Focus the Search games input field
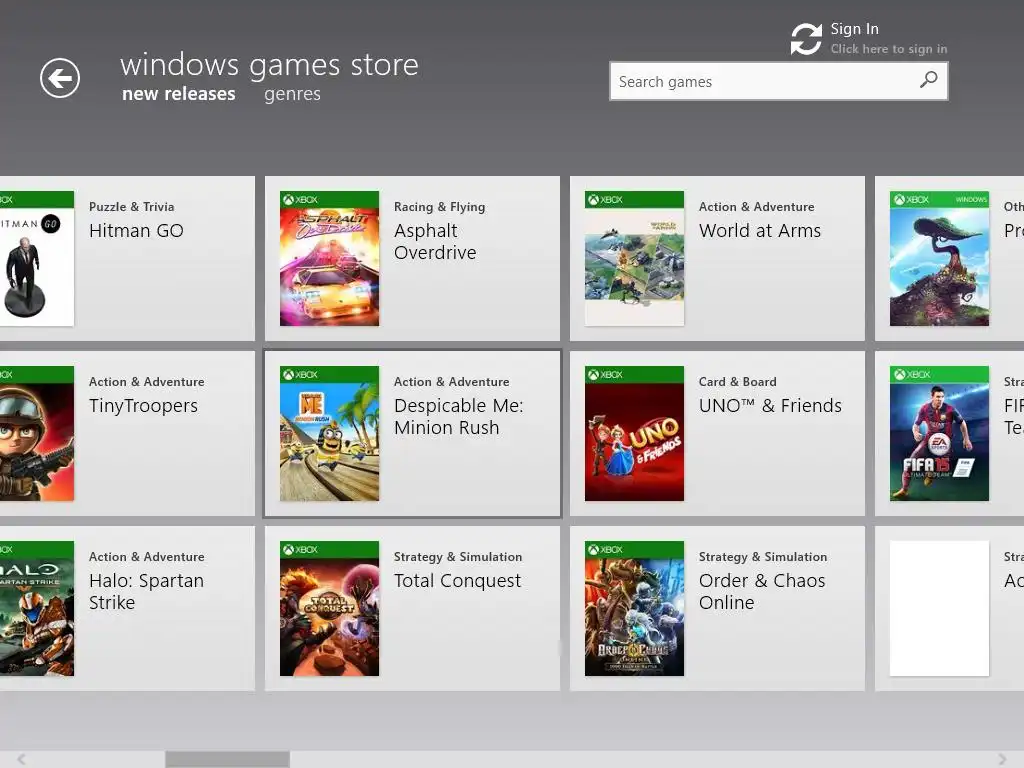 [778, 82]
